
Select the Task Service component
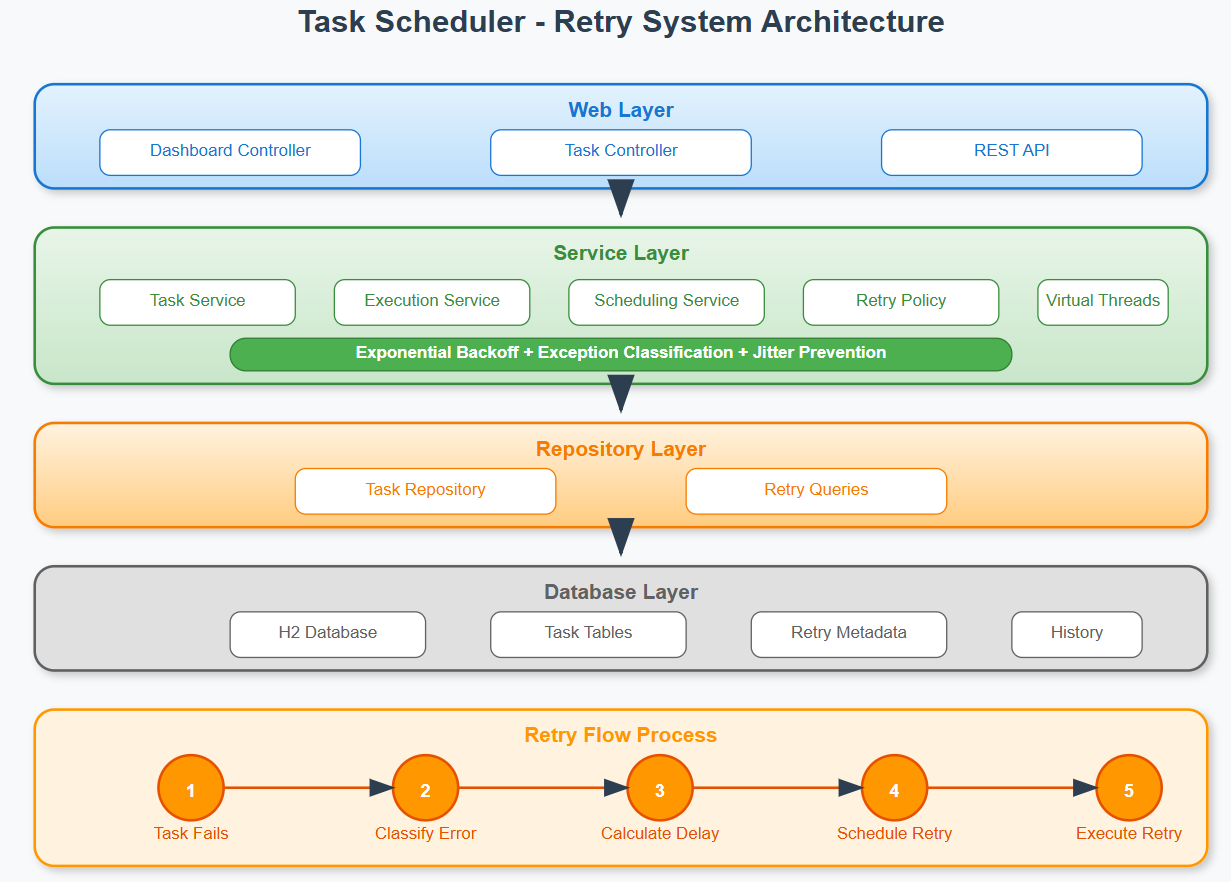tap(198, 302)
